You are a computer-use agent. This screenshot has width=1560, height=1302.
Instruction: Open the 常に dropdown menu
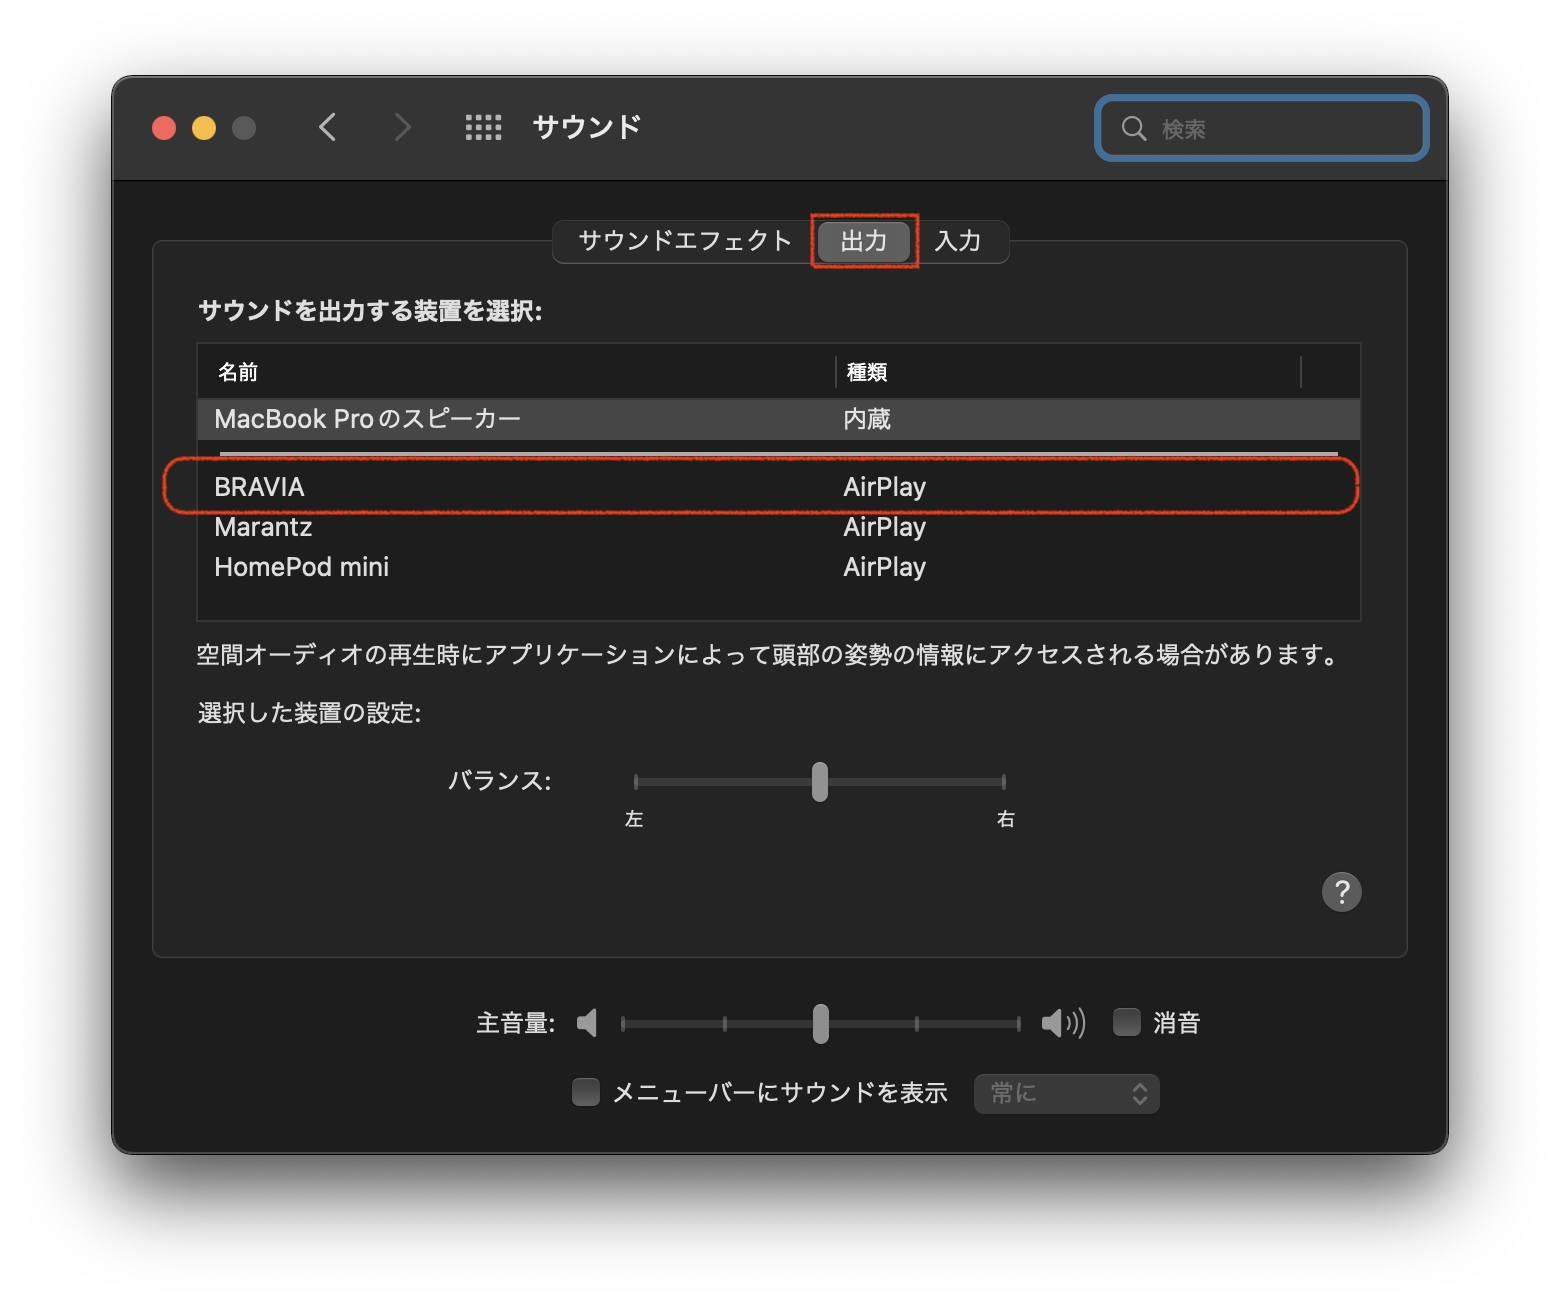pos(1066,1094)
